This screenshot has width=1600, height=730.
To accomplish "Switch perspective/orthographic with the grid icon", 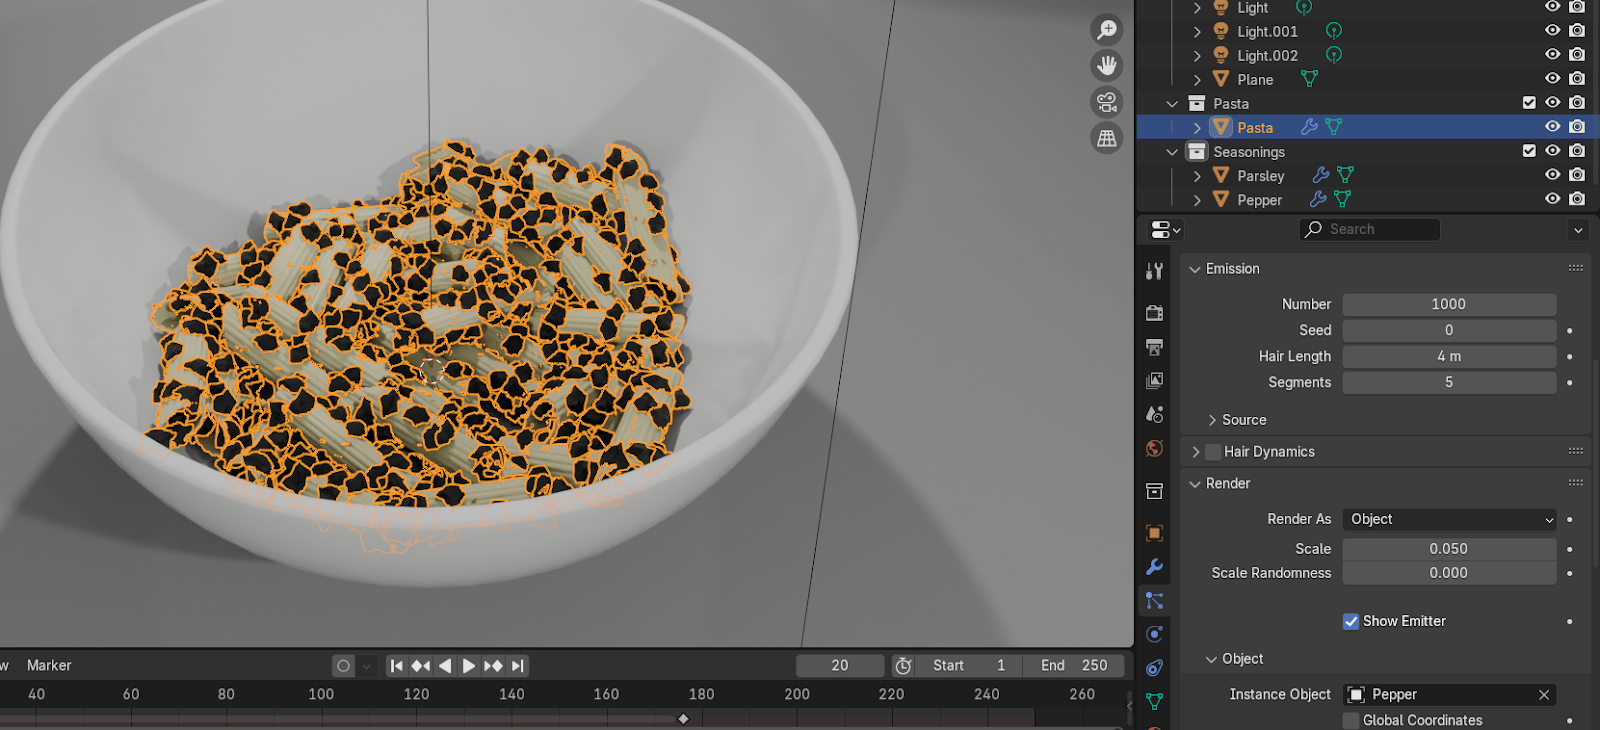I will 1106,138.
